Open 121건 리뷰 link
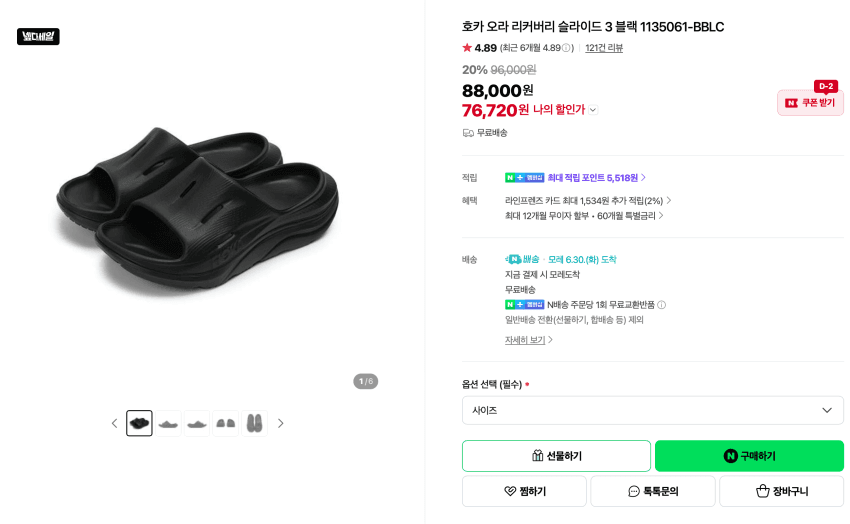 click(604, 48)
